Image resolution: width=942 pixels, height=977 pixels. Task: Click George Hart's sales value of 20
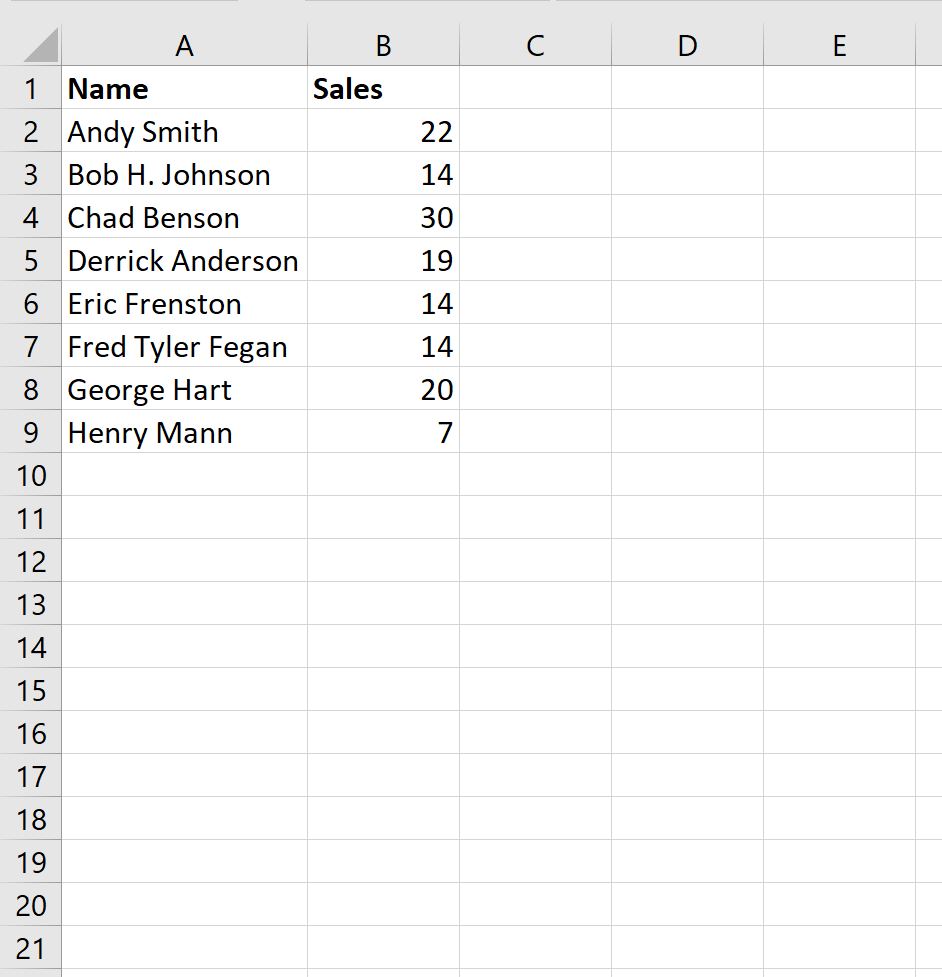click(382, 389)
